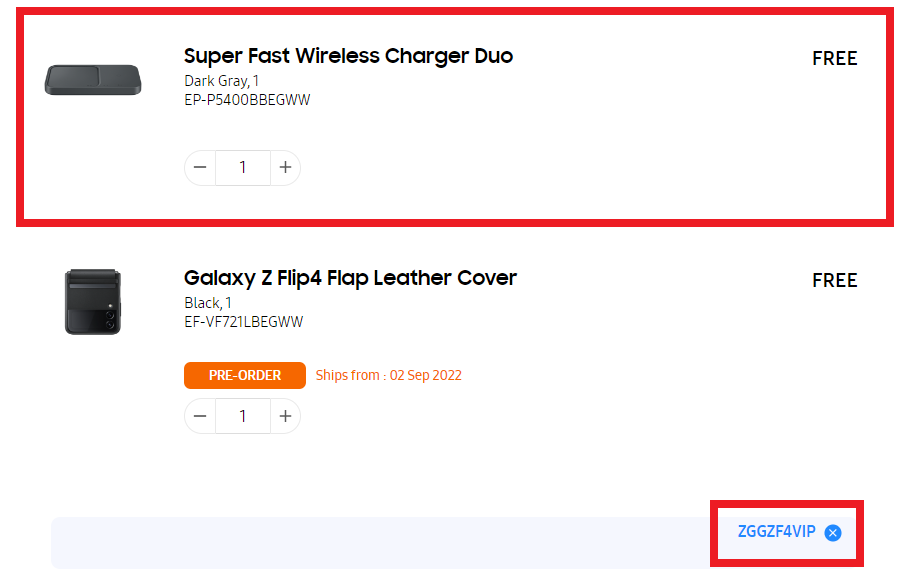The width and height of the screenshot is (909, 583).
Task: Open the Wireless Charger Duo product image
Action: click(93, 80)
